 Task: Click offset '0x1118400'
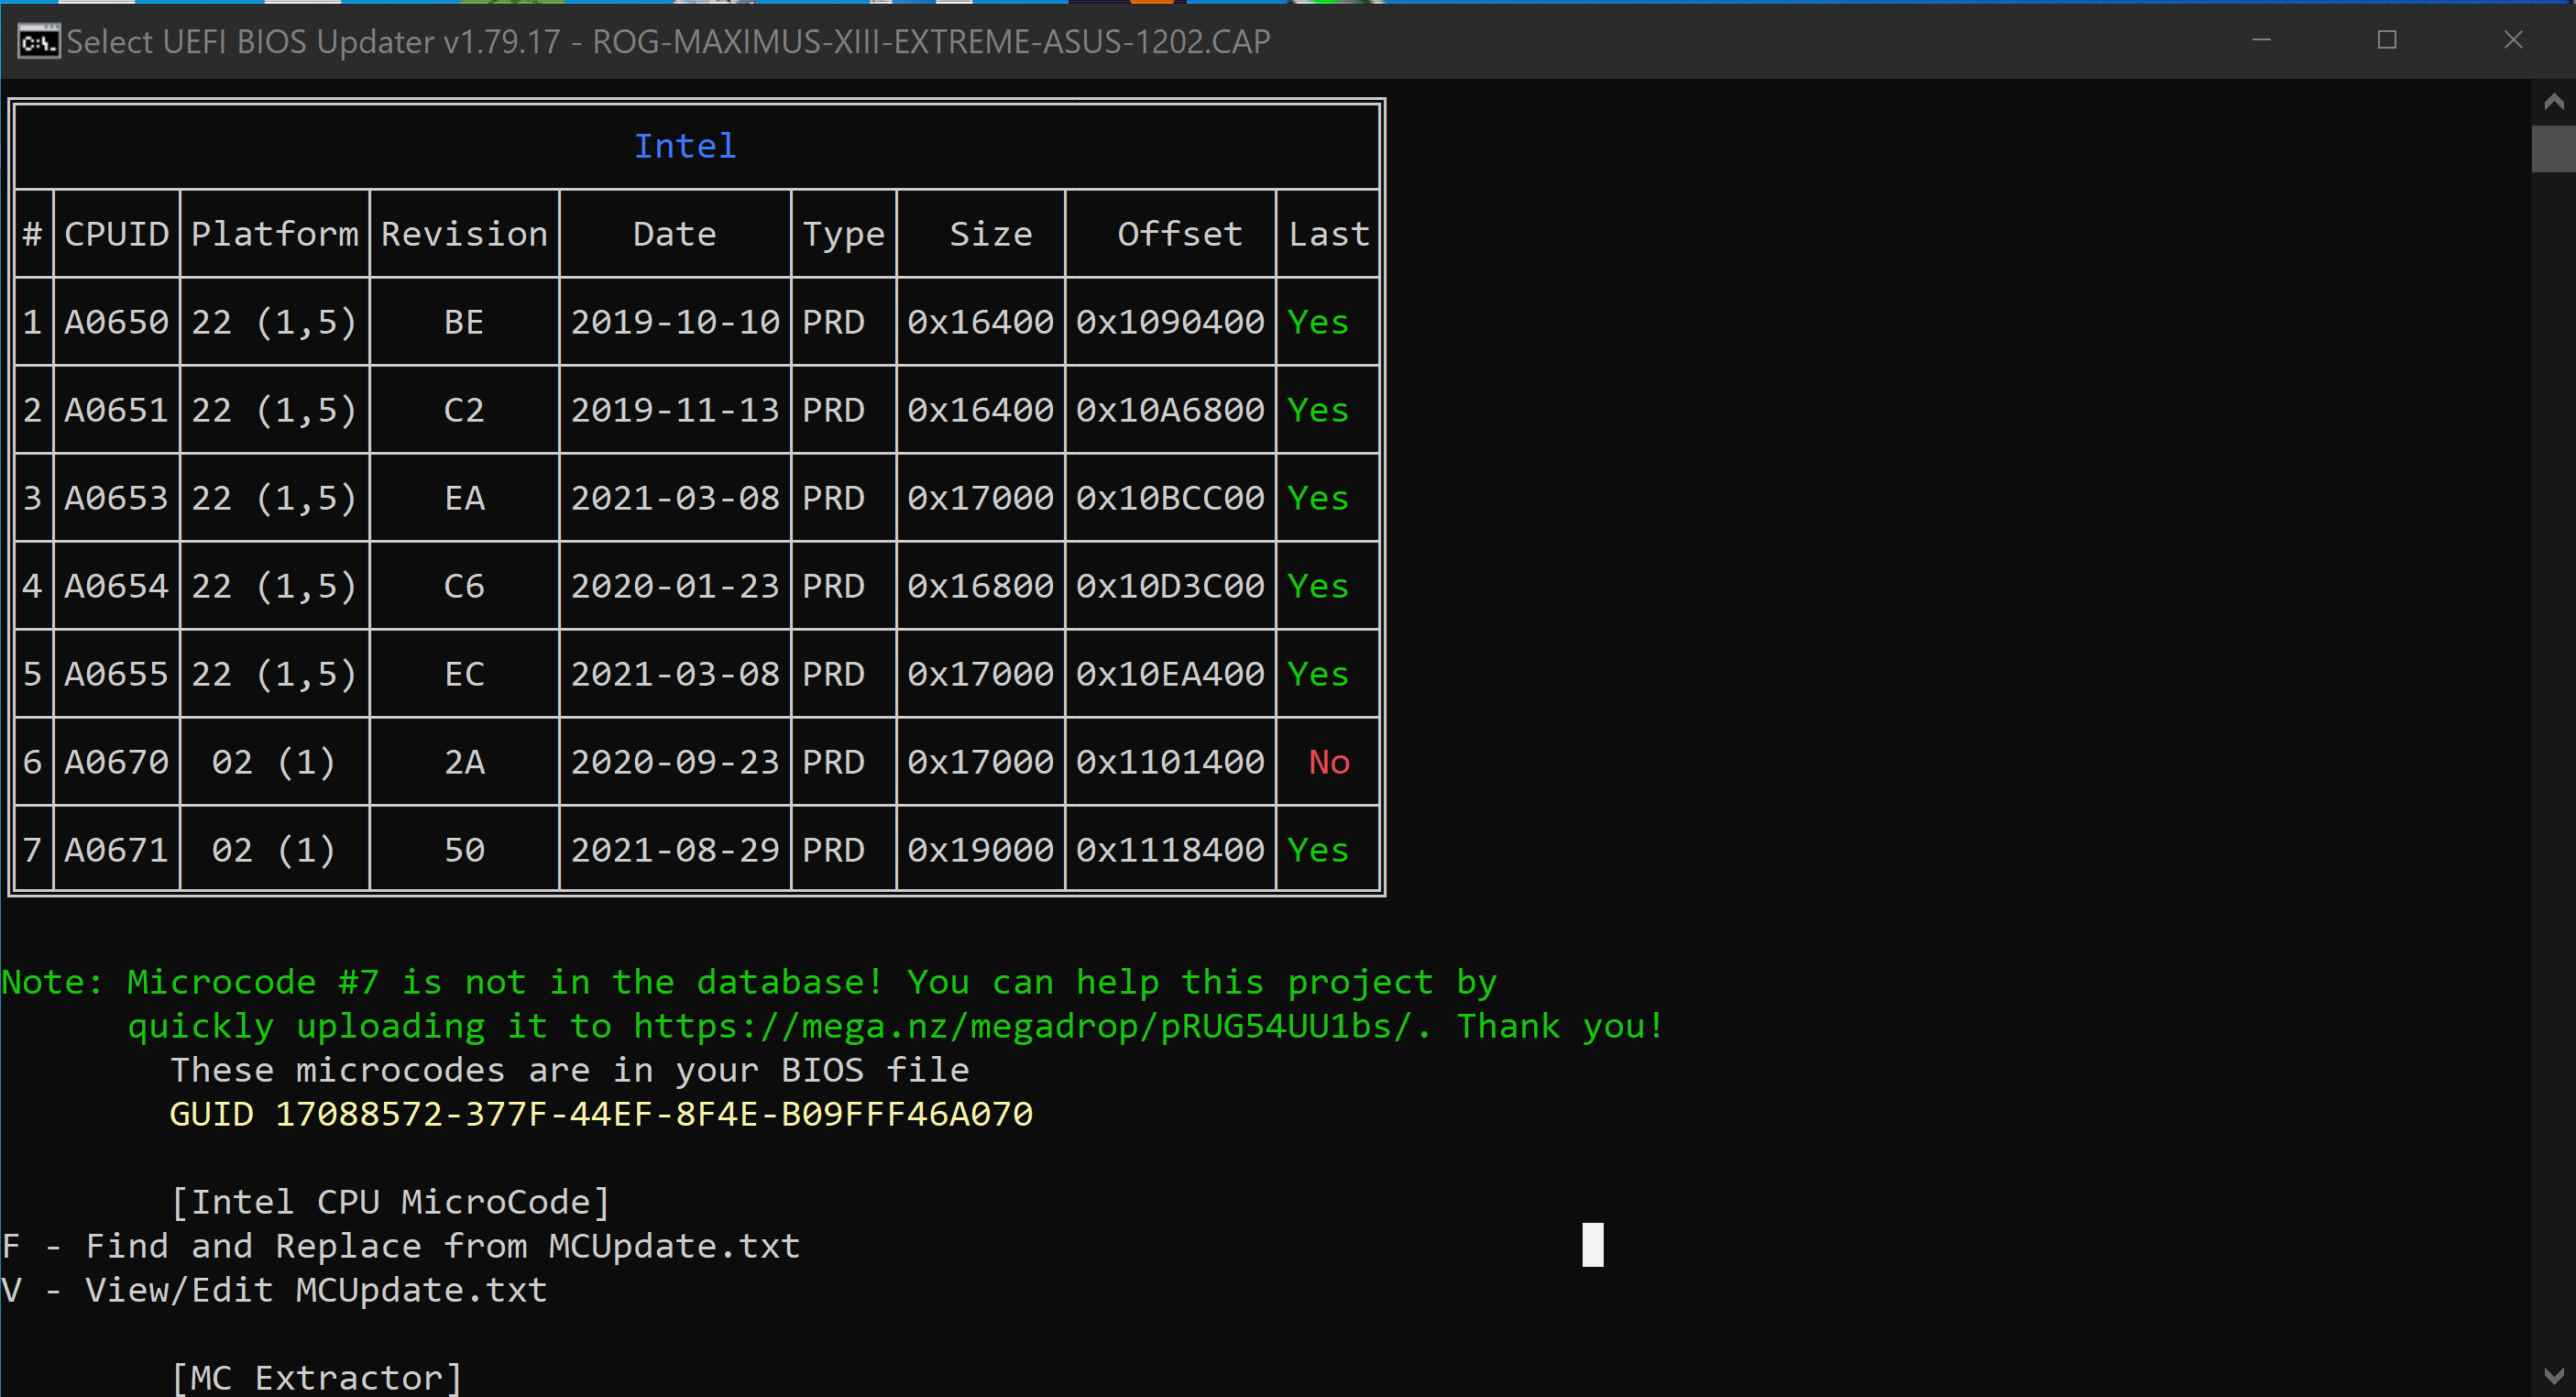[1170, 850]
